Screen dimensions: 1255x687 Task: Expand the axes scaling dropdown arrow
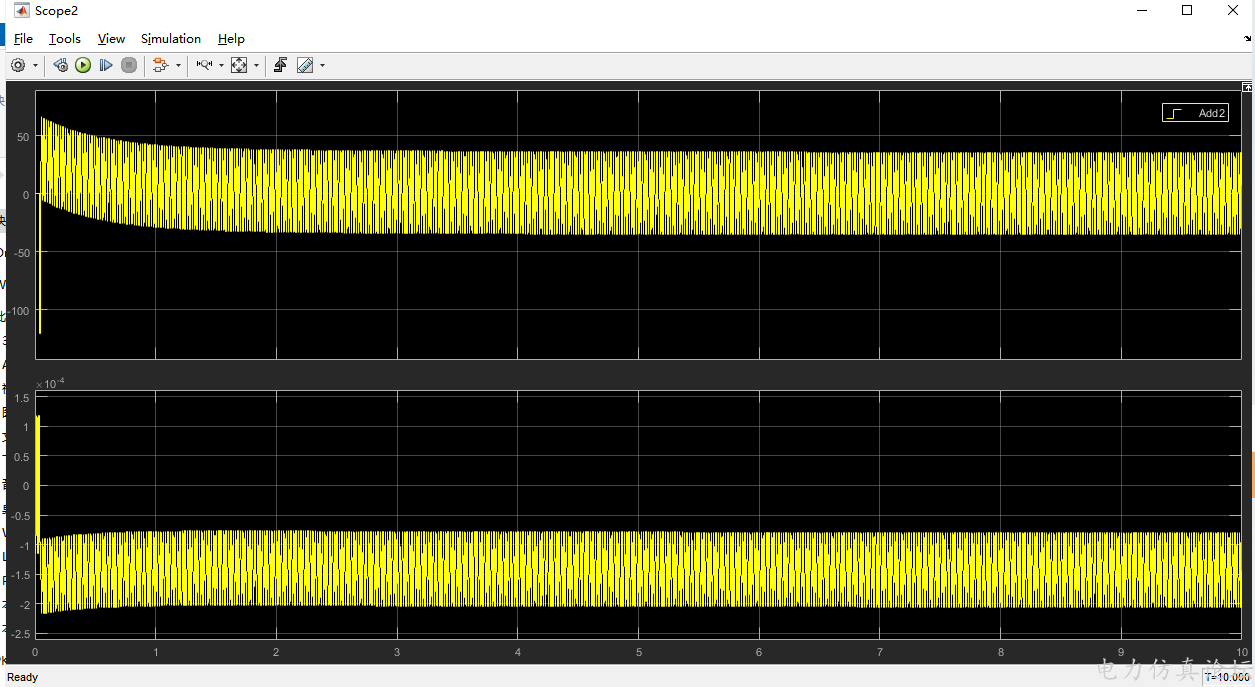pyautogui.click(x=256, y=65)
